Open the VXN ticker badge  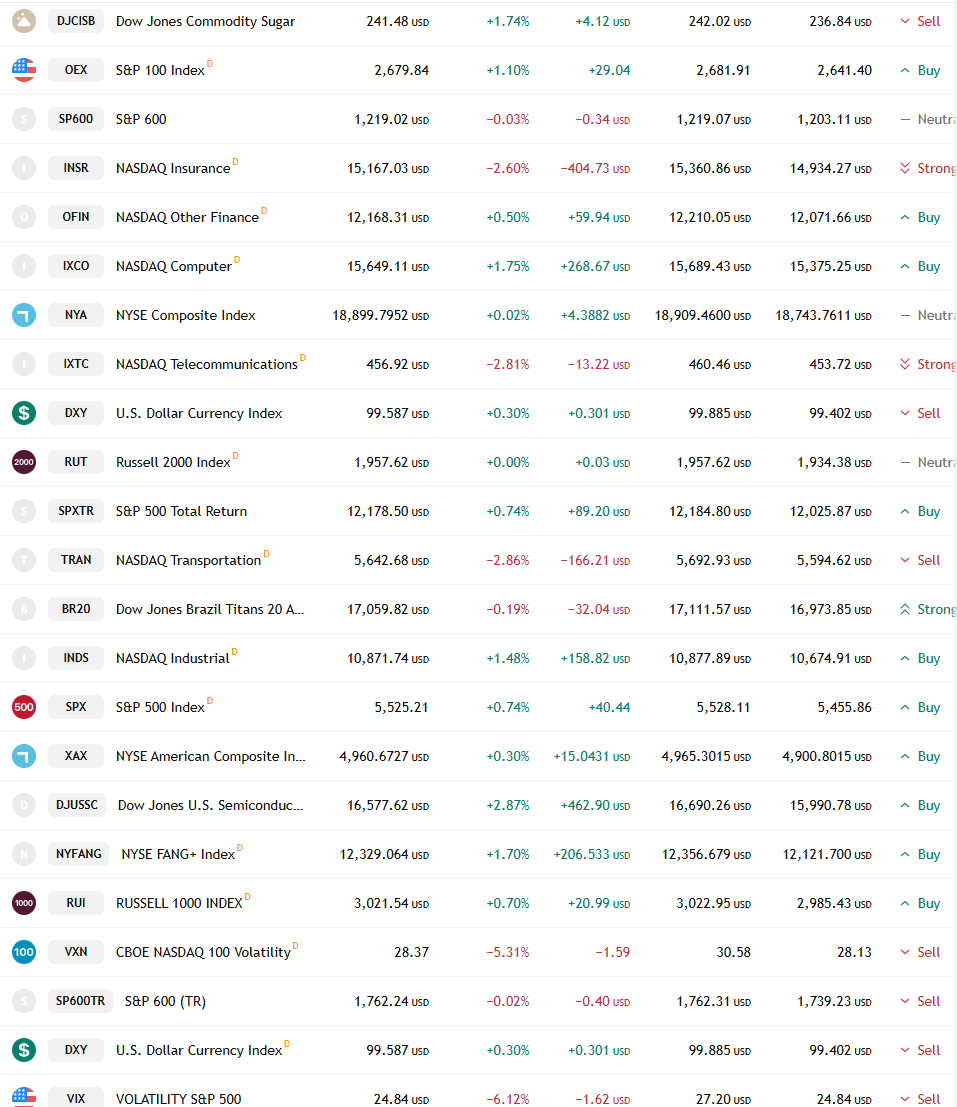coord(76,952)
